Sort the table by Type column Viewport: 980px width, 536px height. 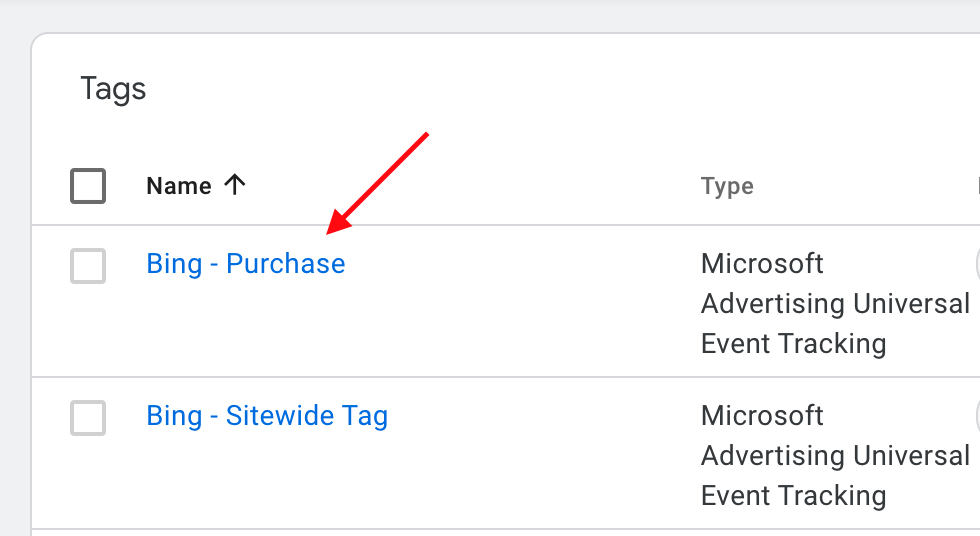(727, 186)
